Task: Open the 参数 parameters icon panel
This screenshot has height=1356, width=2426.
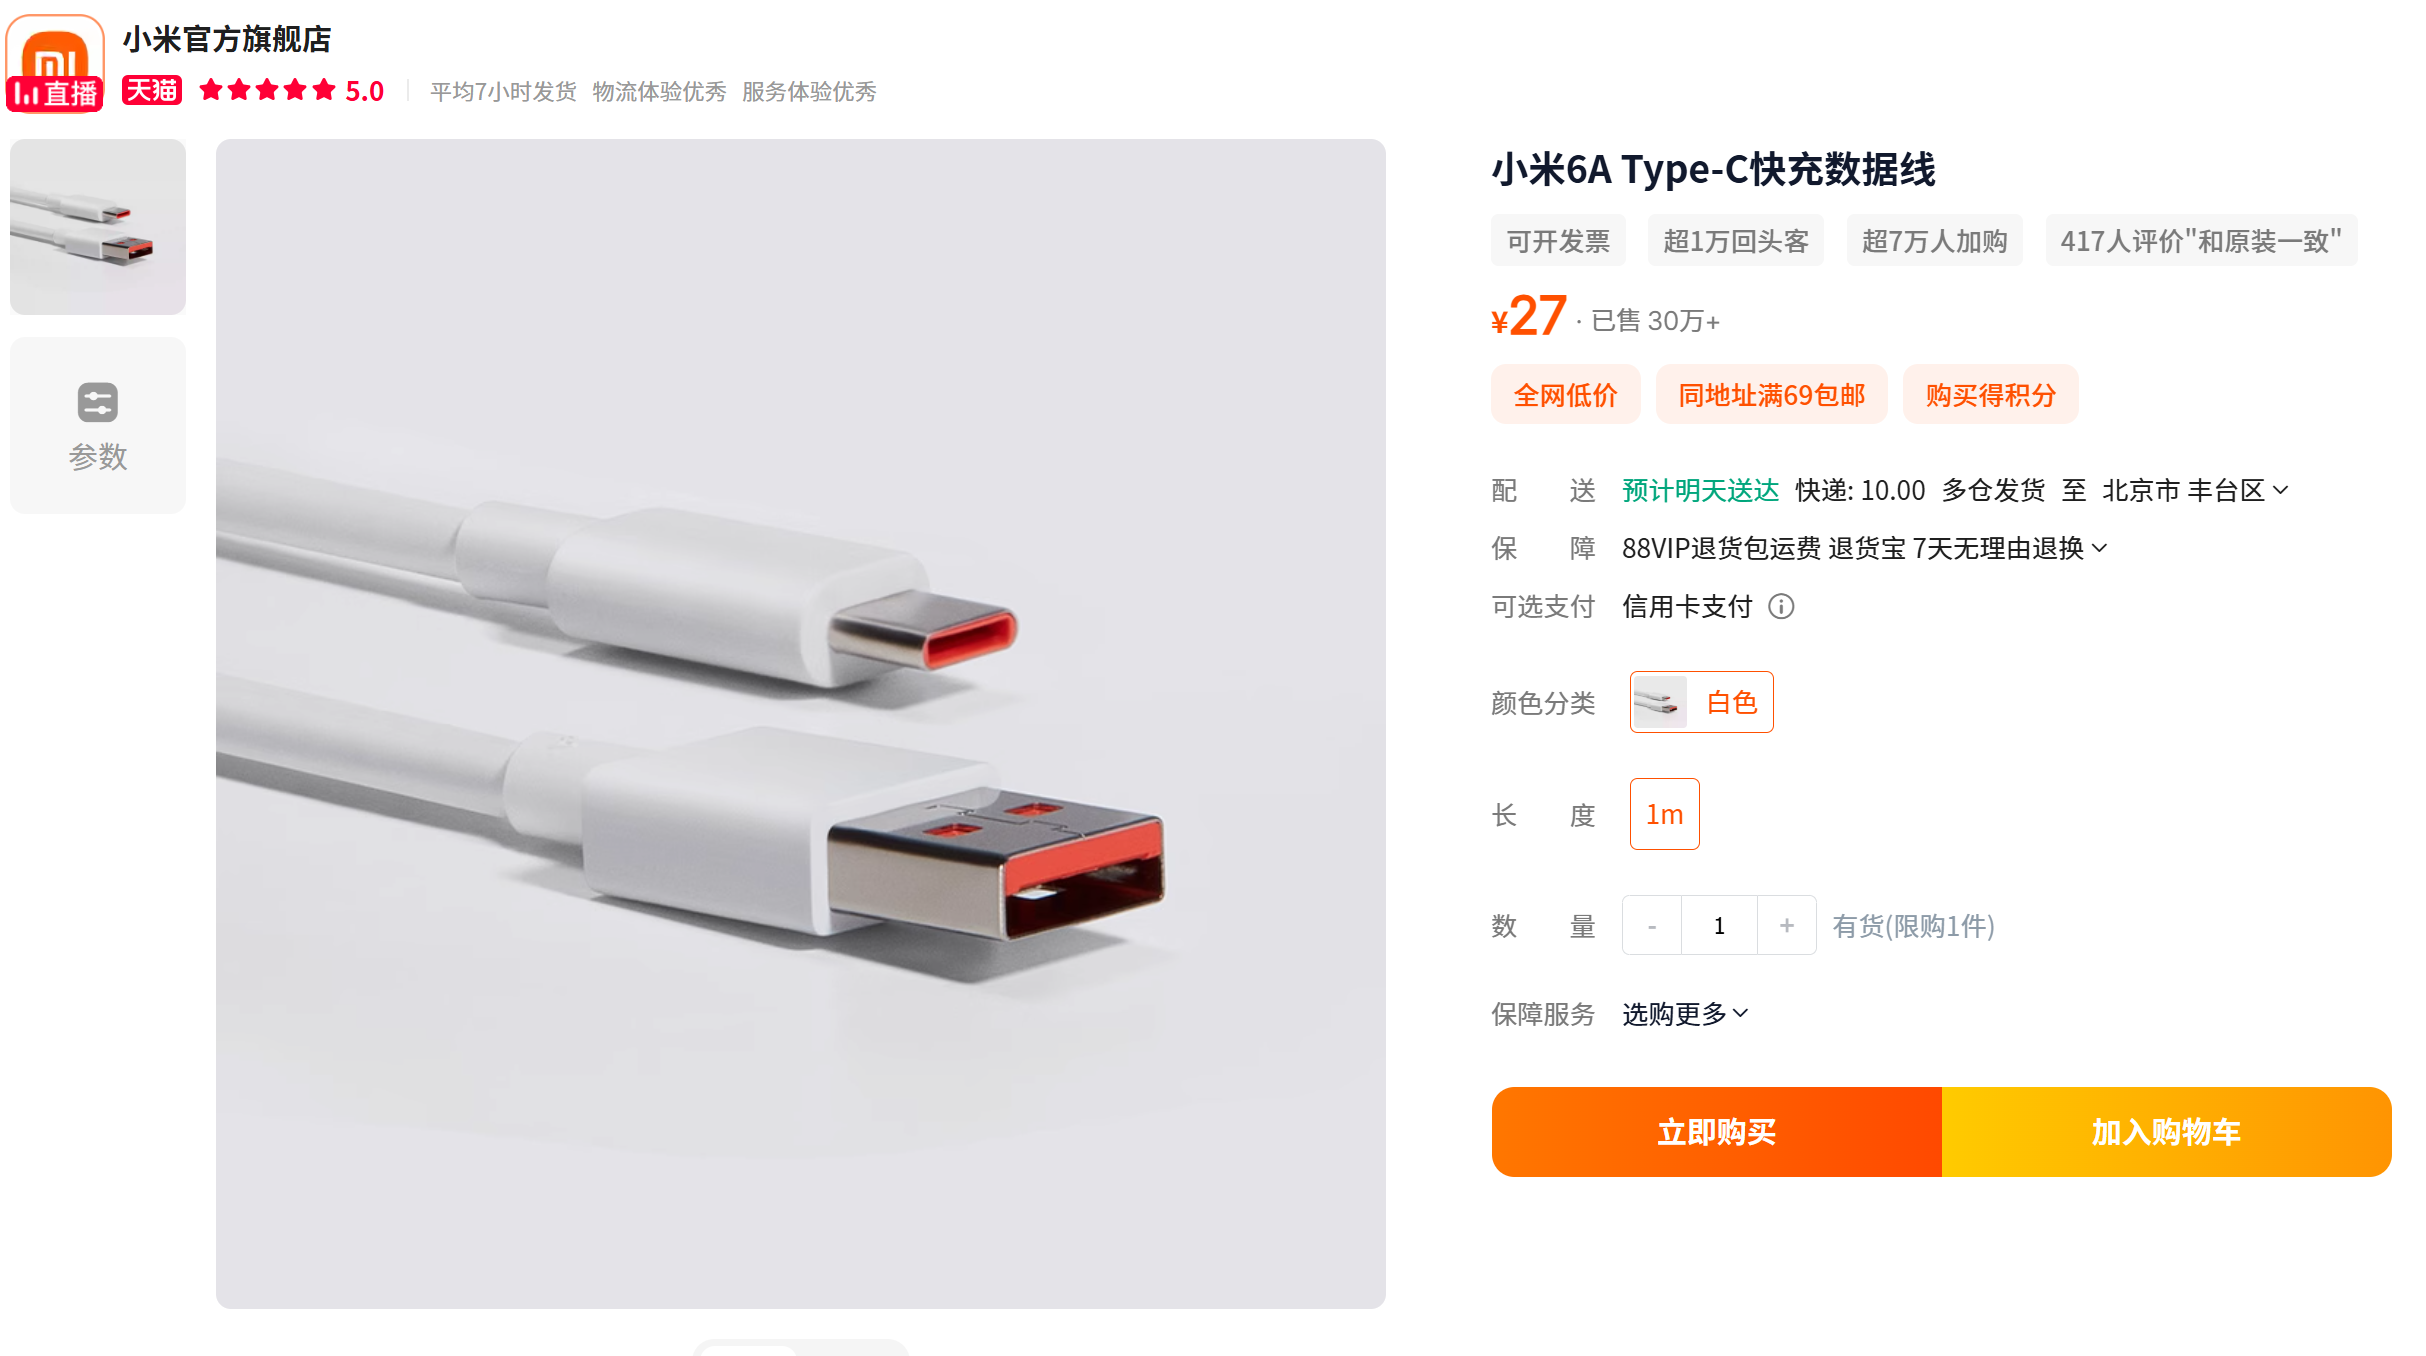Action: (x=98, y=426)
